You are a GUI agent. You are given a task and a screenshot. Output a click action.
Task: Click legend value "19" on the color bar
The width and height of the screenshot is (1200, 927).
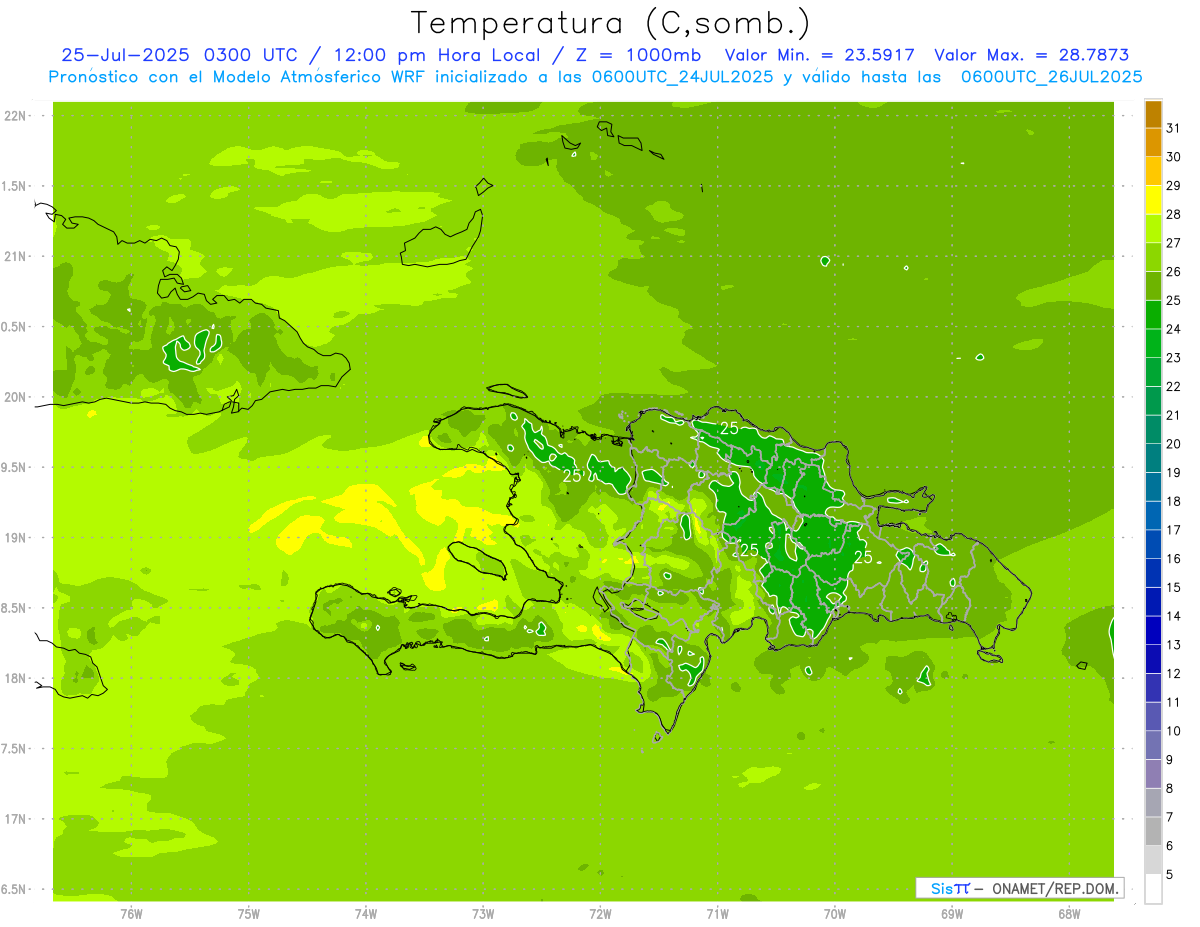[x=1174, y=472]
